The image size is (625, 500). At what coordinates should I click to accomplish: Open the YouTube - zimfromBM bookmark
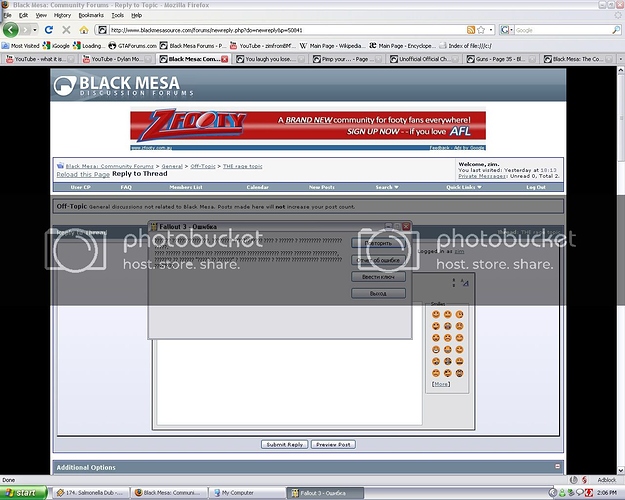tap(263, 46)
